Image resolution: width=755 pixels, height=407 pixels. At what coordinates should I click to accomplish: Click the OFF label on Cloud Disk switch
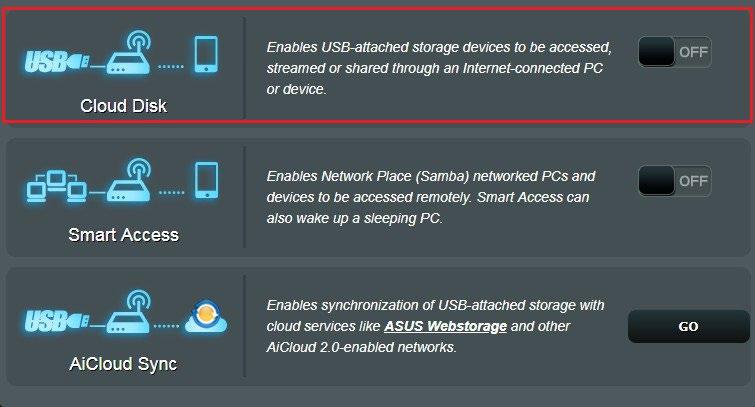693,52
